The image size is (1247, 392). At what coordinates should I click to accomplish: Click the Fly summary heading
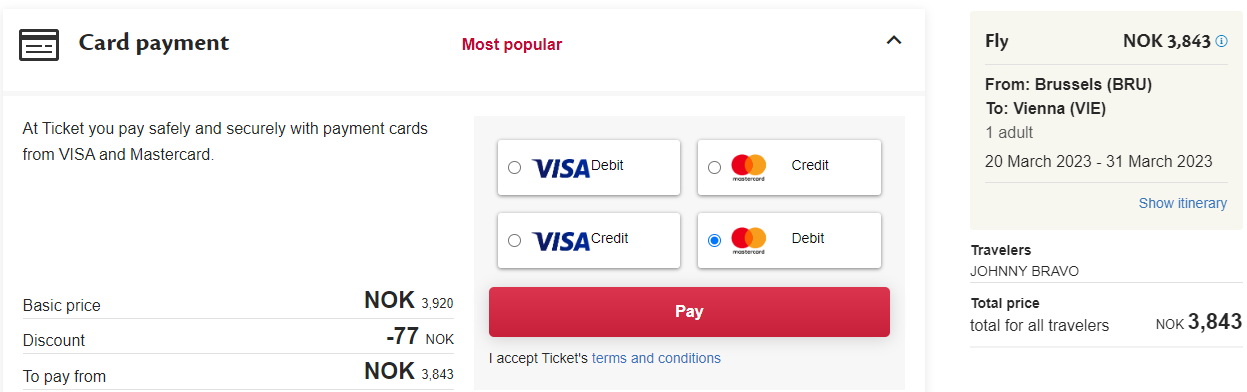997,41
